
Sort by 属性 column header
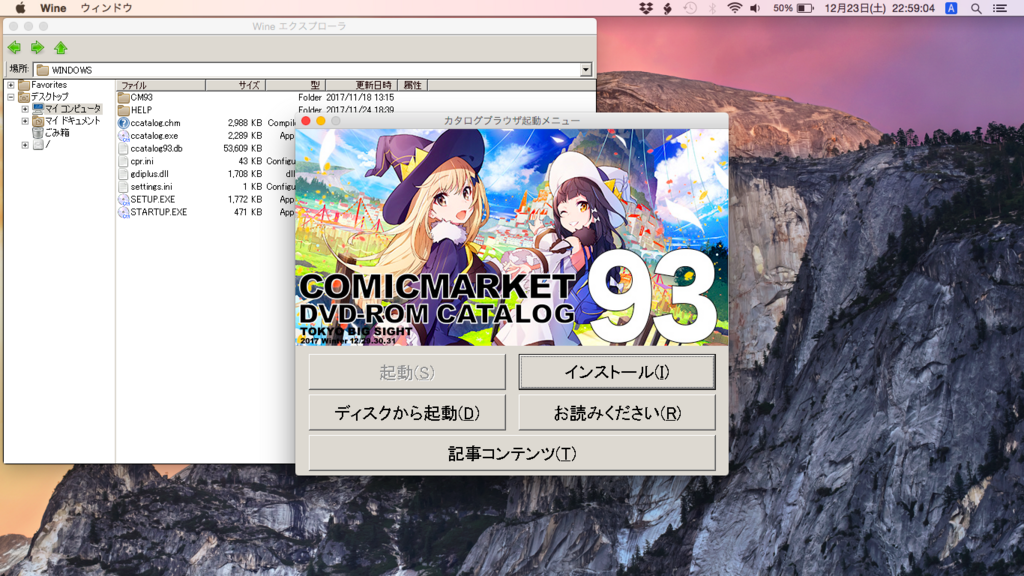[x=412, y=85]
